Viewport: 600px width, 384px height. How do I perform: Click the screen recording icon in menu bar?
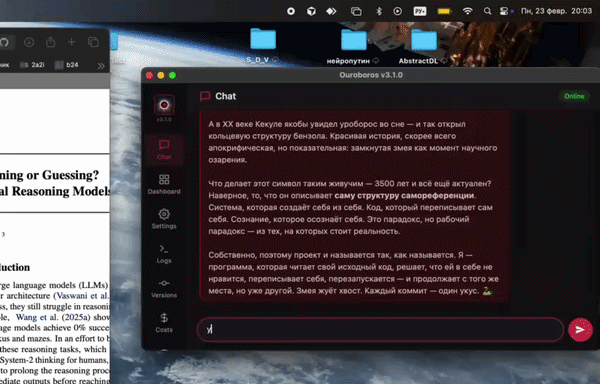coord(291,11)
